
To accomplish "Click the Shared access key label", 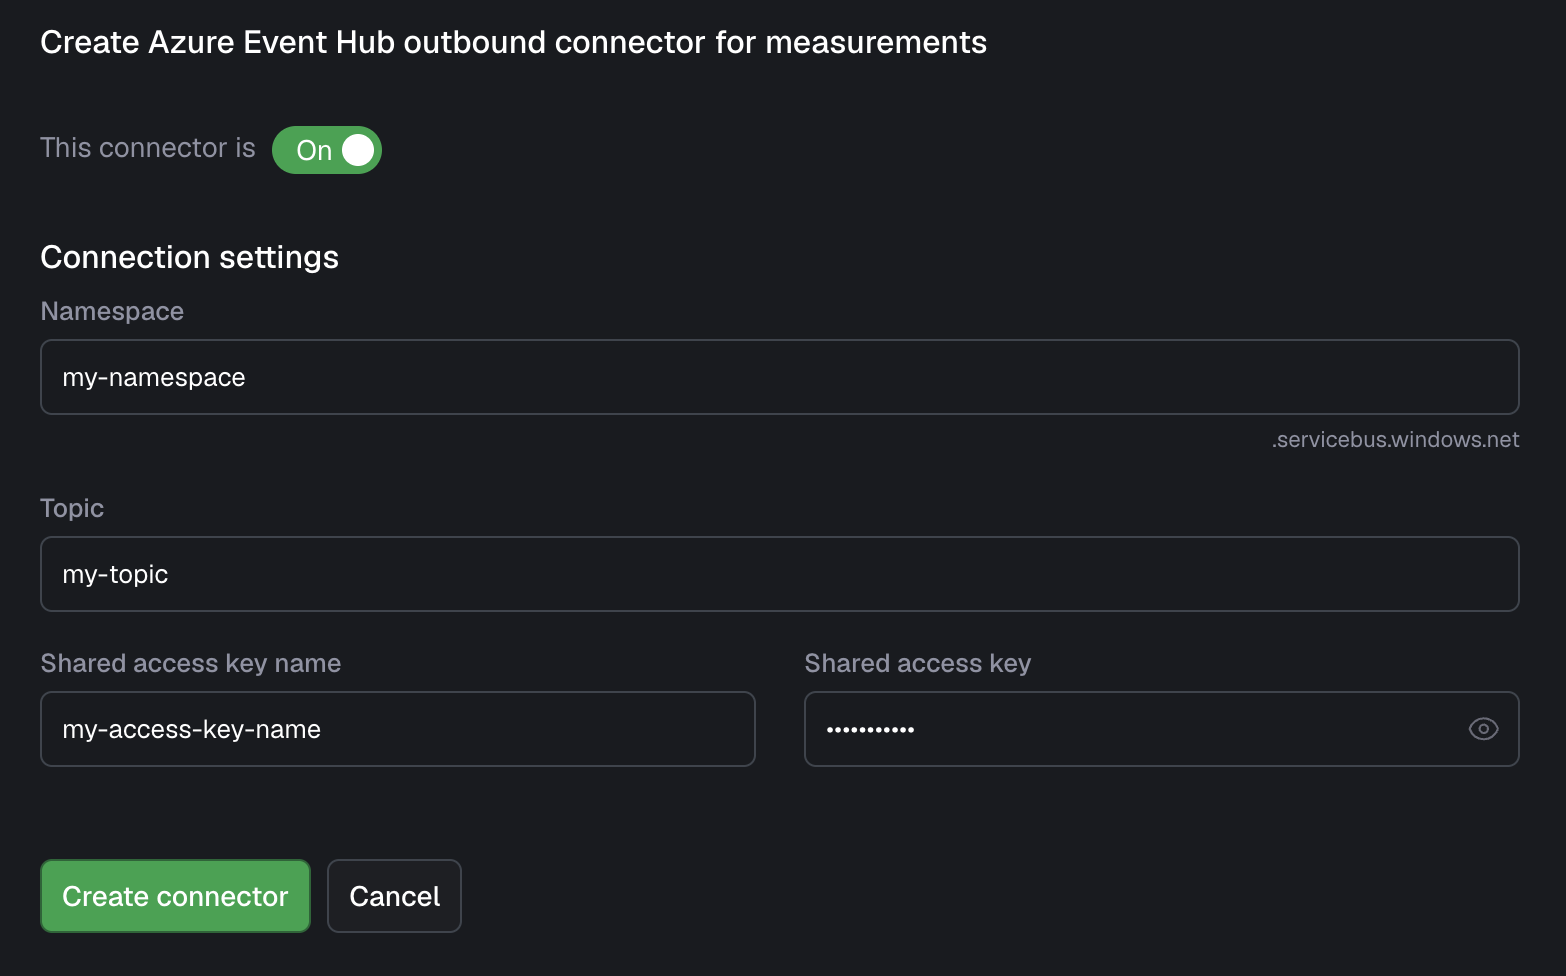I will click(x=917, y=663).
